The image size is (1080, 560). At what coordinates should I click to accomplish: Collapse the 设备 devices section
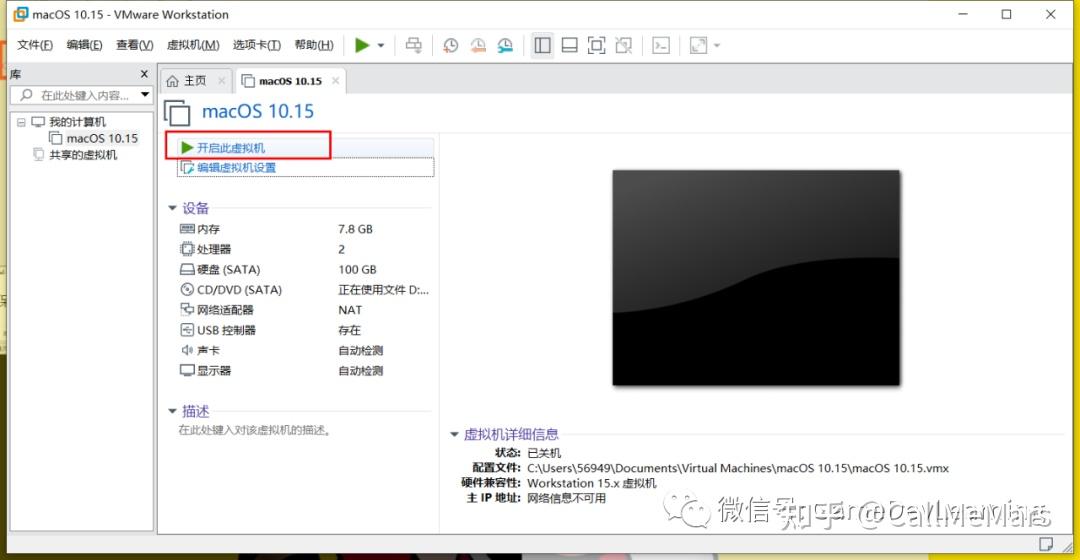point(172,207)
